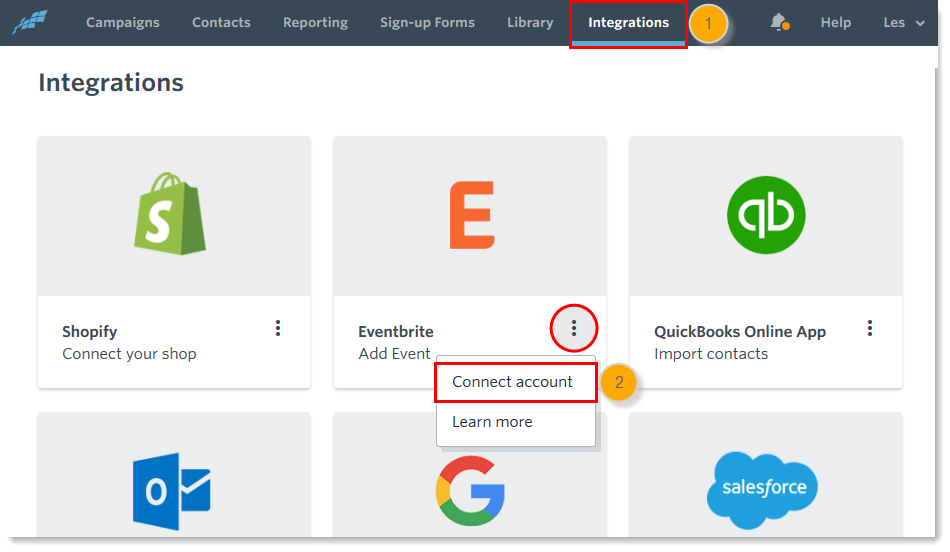Click the Shopify bag logo
The height and width of the screenshot is (552, 950).
(170, 214)
